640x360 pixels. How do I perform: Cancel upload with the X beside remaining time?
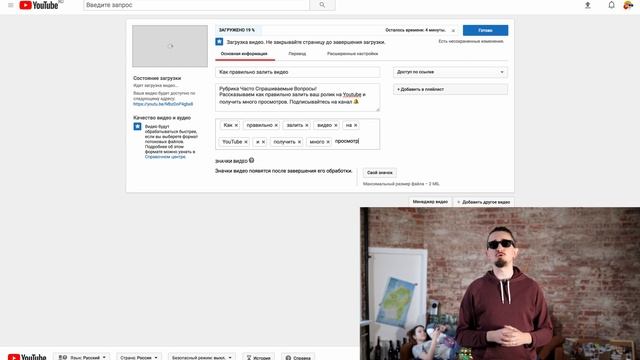[x=453, y=31]
